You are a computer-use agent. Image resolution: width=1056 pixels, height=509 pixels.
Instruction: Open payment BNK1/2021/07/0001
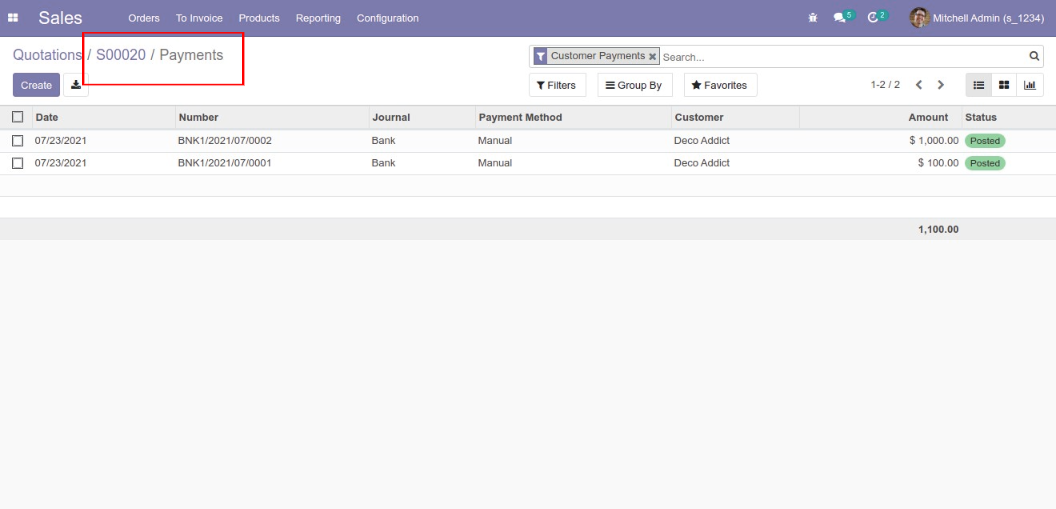[x=225, y=163]
